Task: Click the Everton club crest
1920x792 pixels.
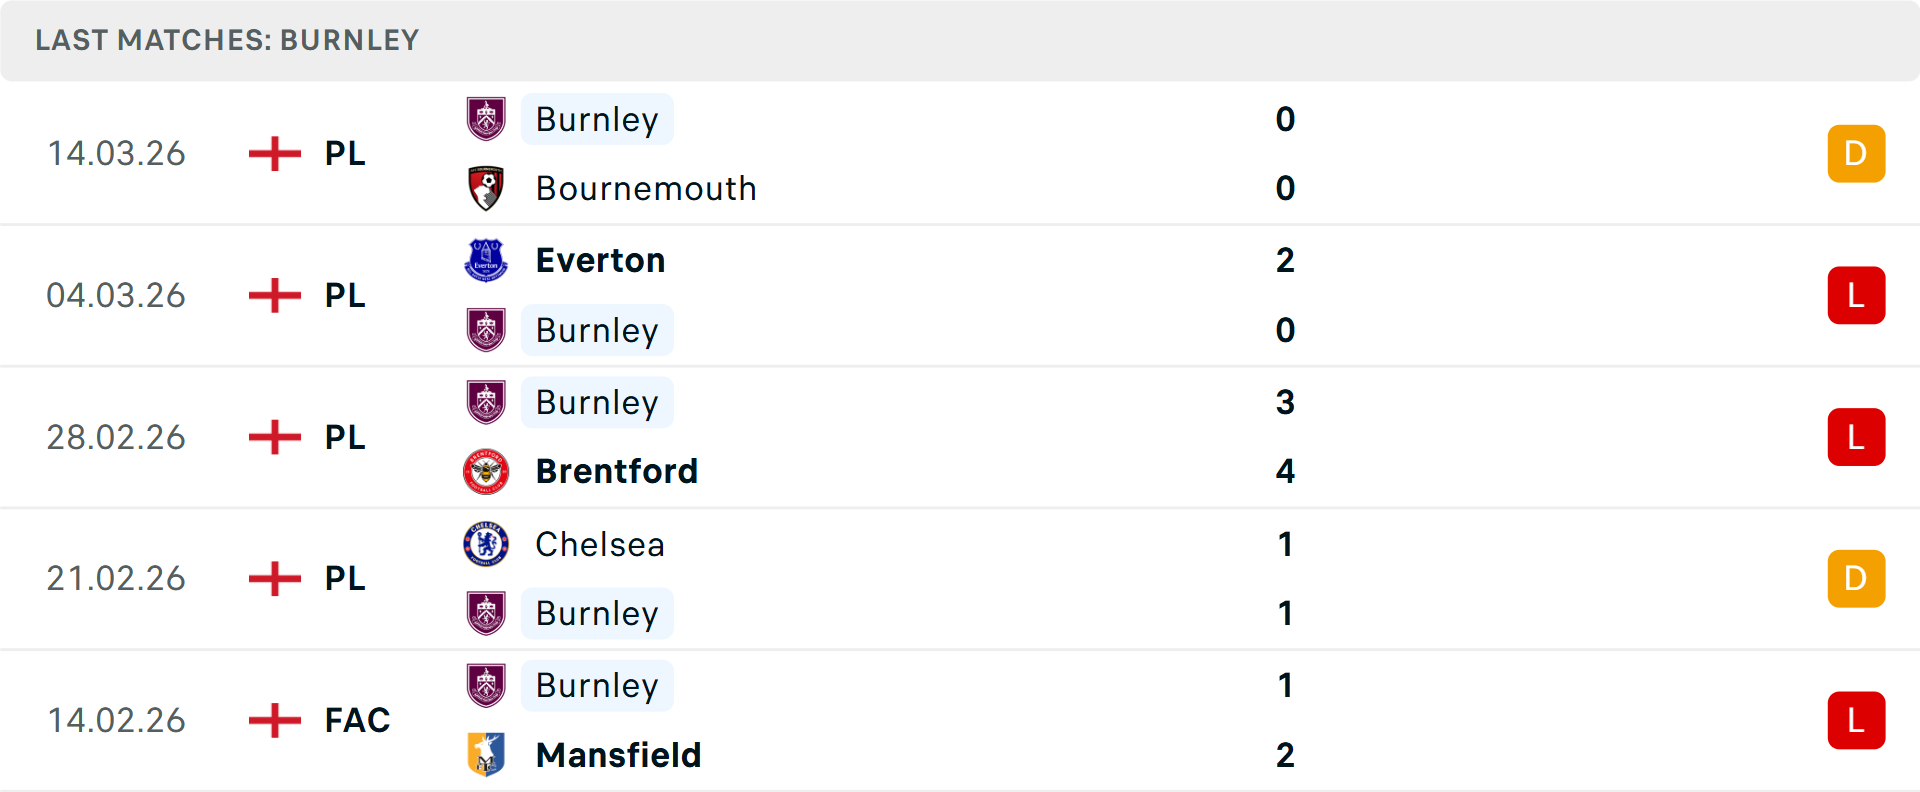Action: tap(486, 259)
